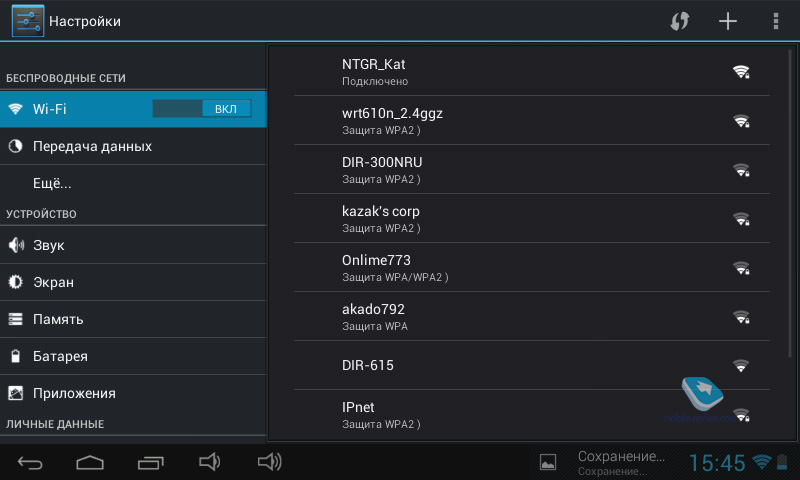The image size is (800, 480).
Task: Open the three-dot overflow menu
Action: [x=776, y=21]
